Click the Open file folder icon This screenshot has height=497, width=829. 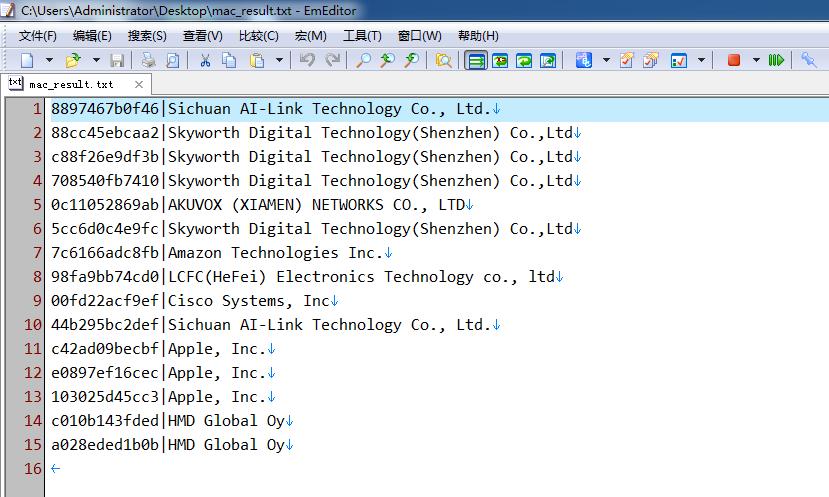pyautogui.click(x=73, y=61)
